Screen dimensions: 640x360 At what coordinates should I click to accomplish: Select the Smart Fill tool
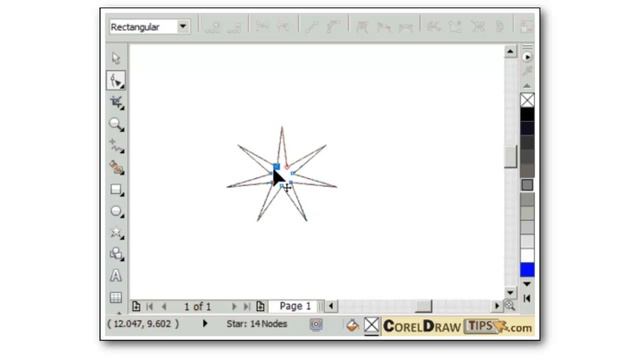coord(116,168)
